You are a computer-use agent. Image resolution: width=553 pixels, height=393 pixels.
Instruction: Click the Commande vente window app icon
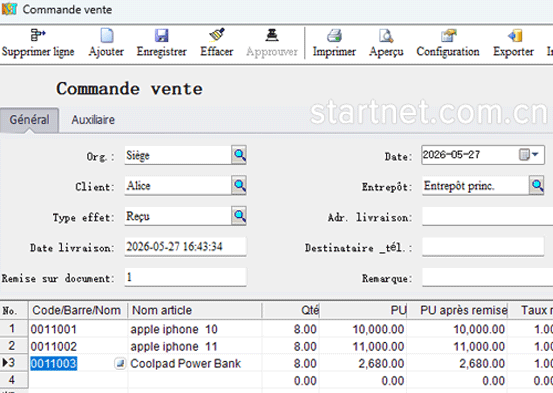(x=9, y=9)
